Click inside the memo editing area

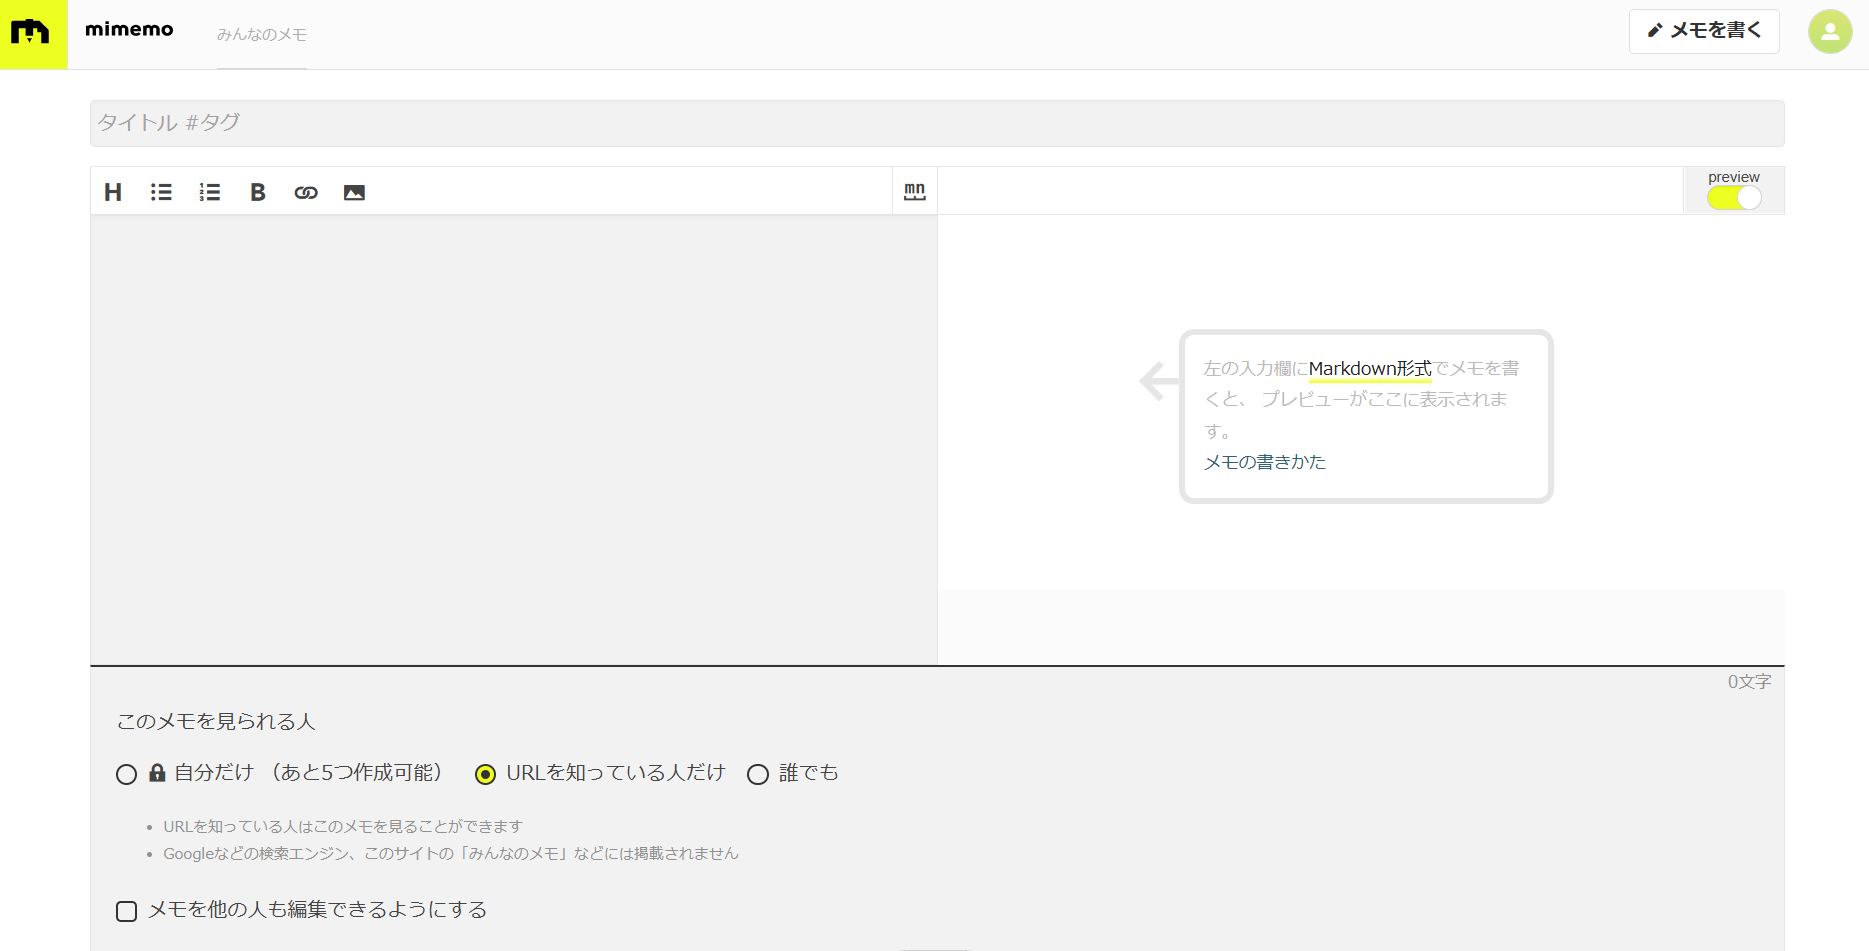500,430
